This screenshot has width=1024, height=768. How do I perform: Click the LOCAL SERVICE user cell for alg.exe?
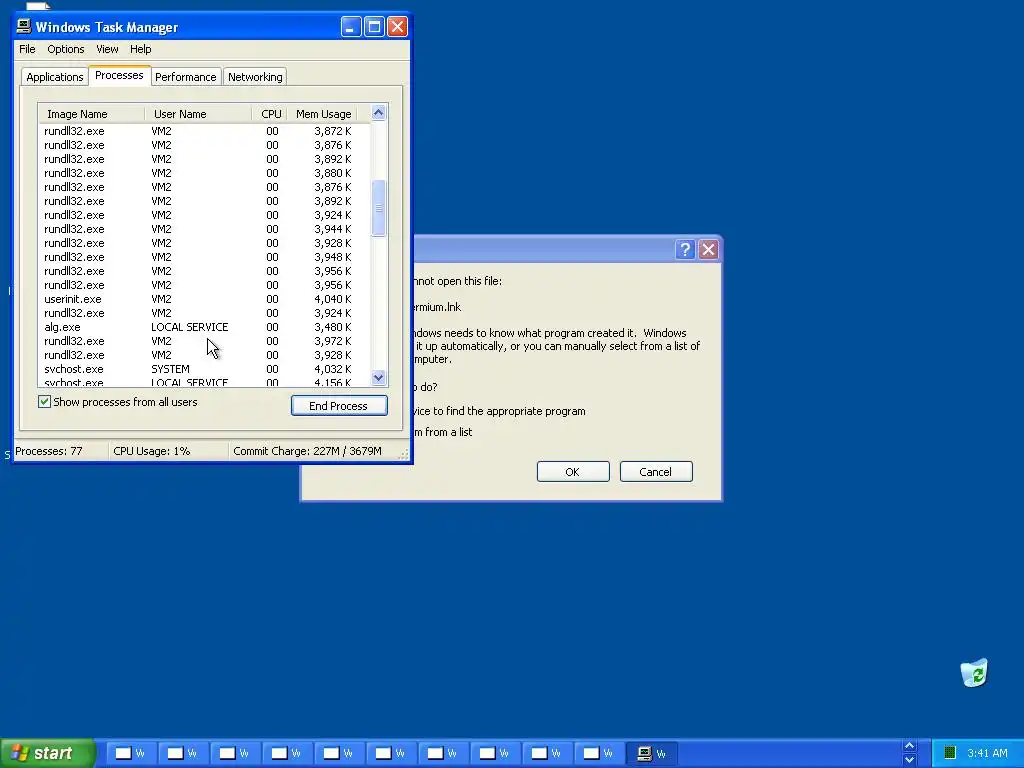pos(189,327)
